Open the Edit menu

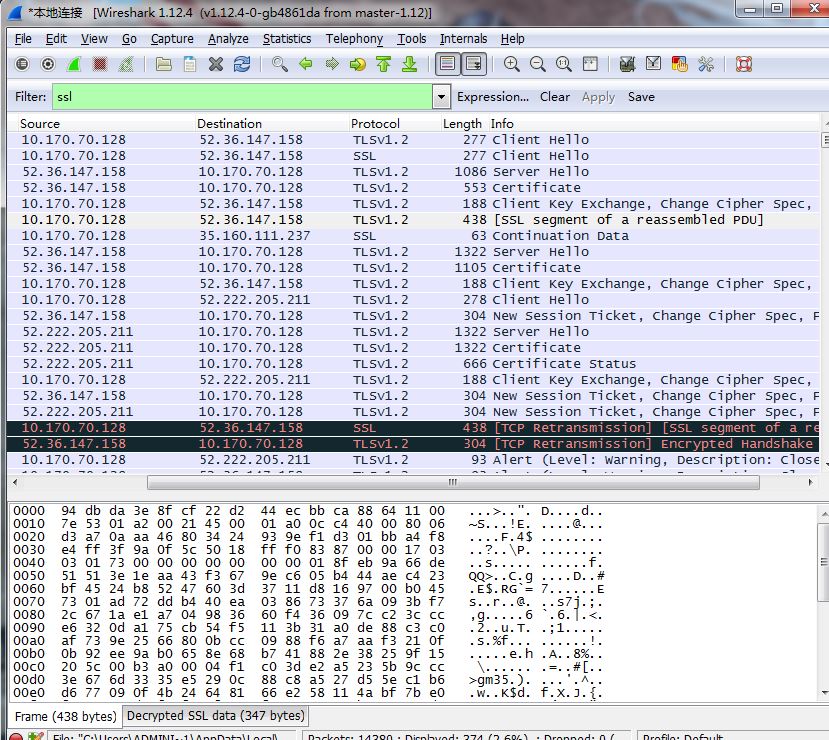(56, 39)
